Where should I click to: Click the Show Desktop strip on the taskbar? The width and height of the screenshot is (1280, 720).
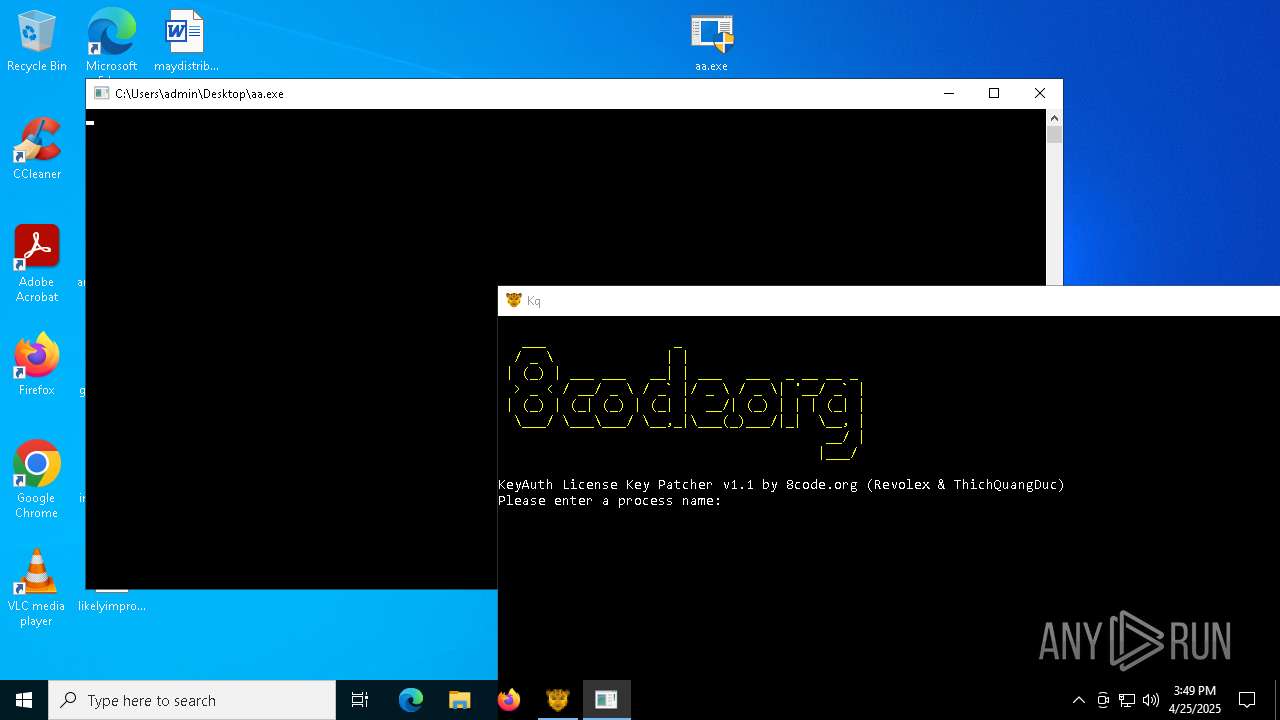pyautogui.click(x=1277, y=700)
